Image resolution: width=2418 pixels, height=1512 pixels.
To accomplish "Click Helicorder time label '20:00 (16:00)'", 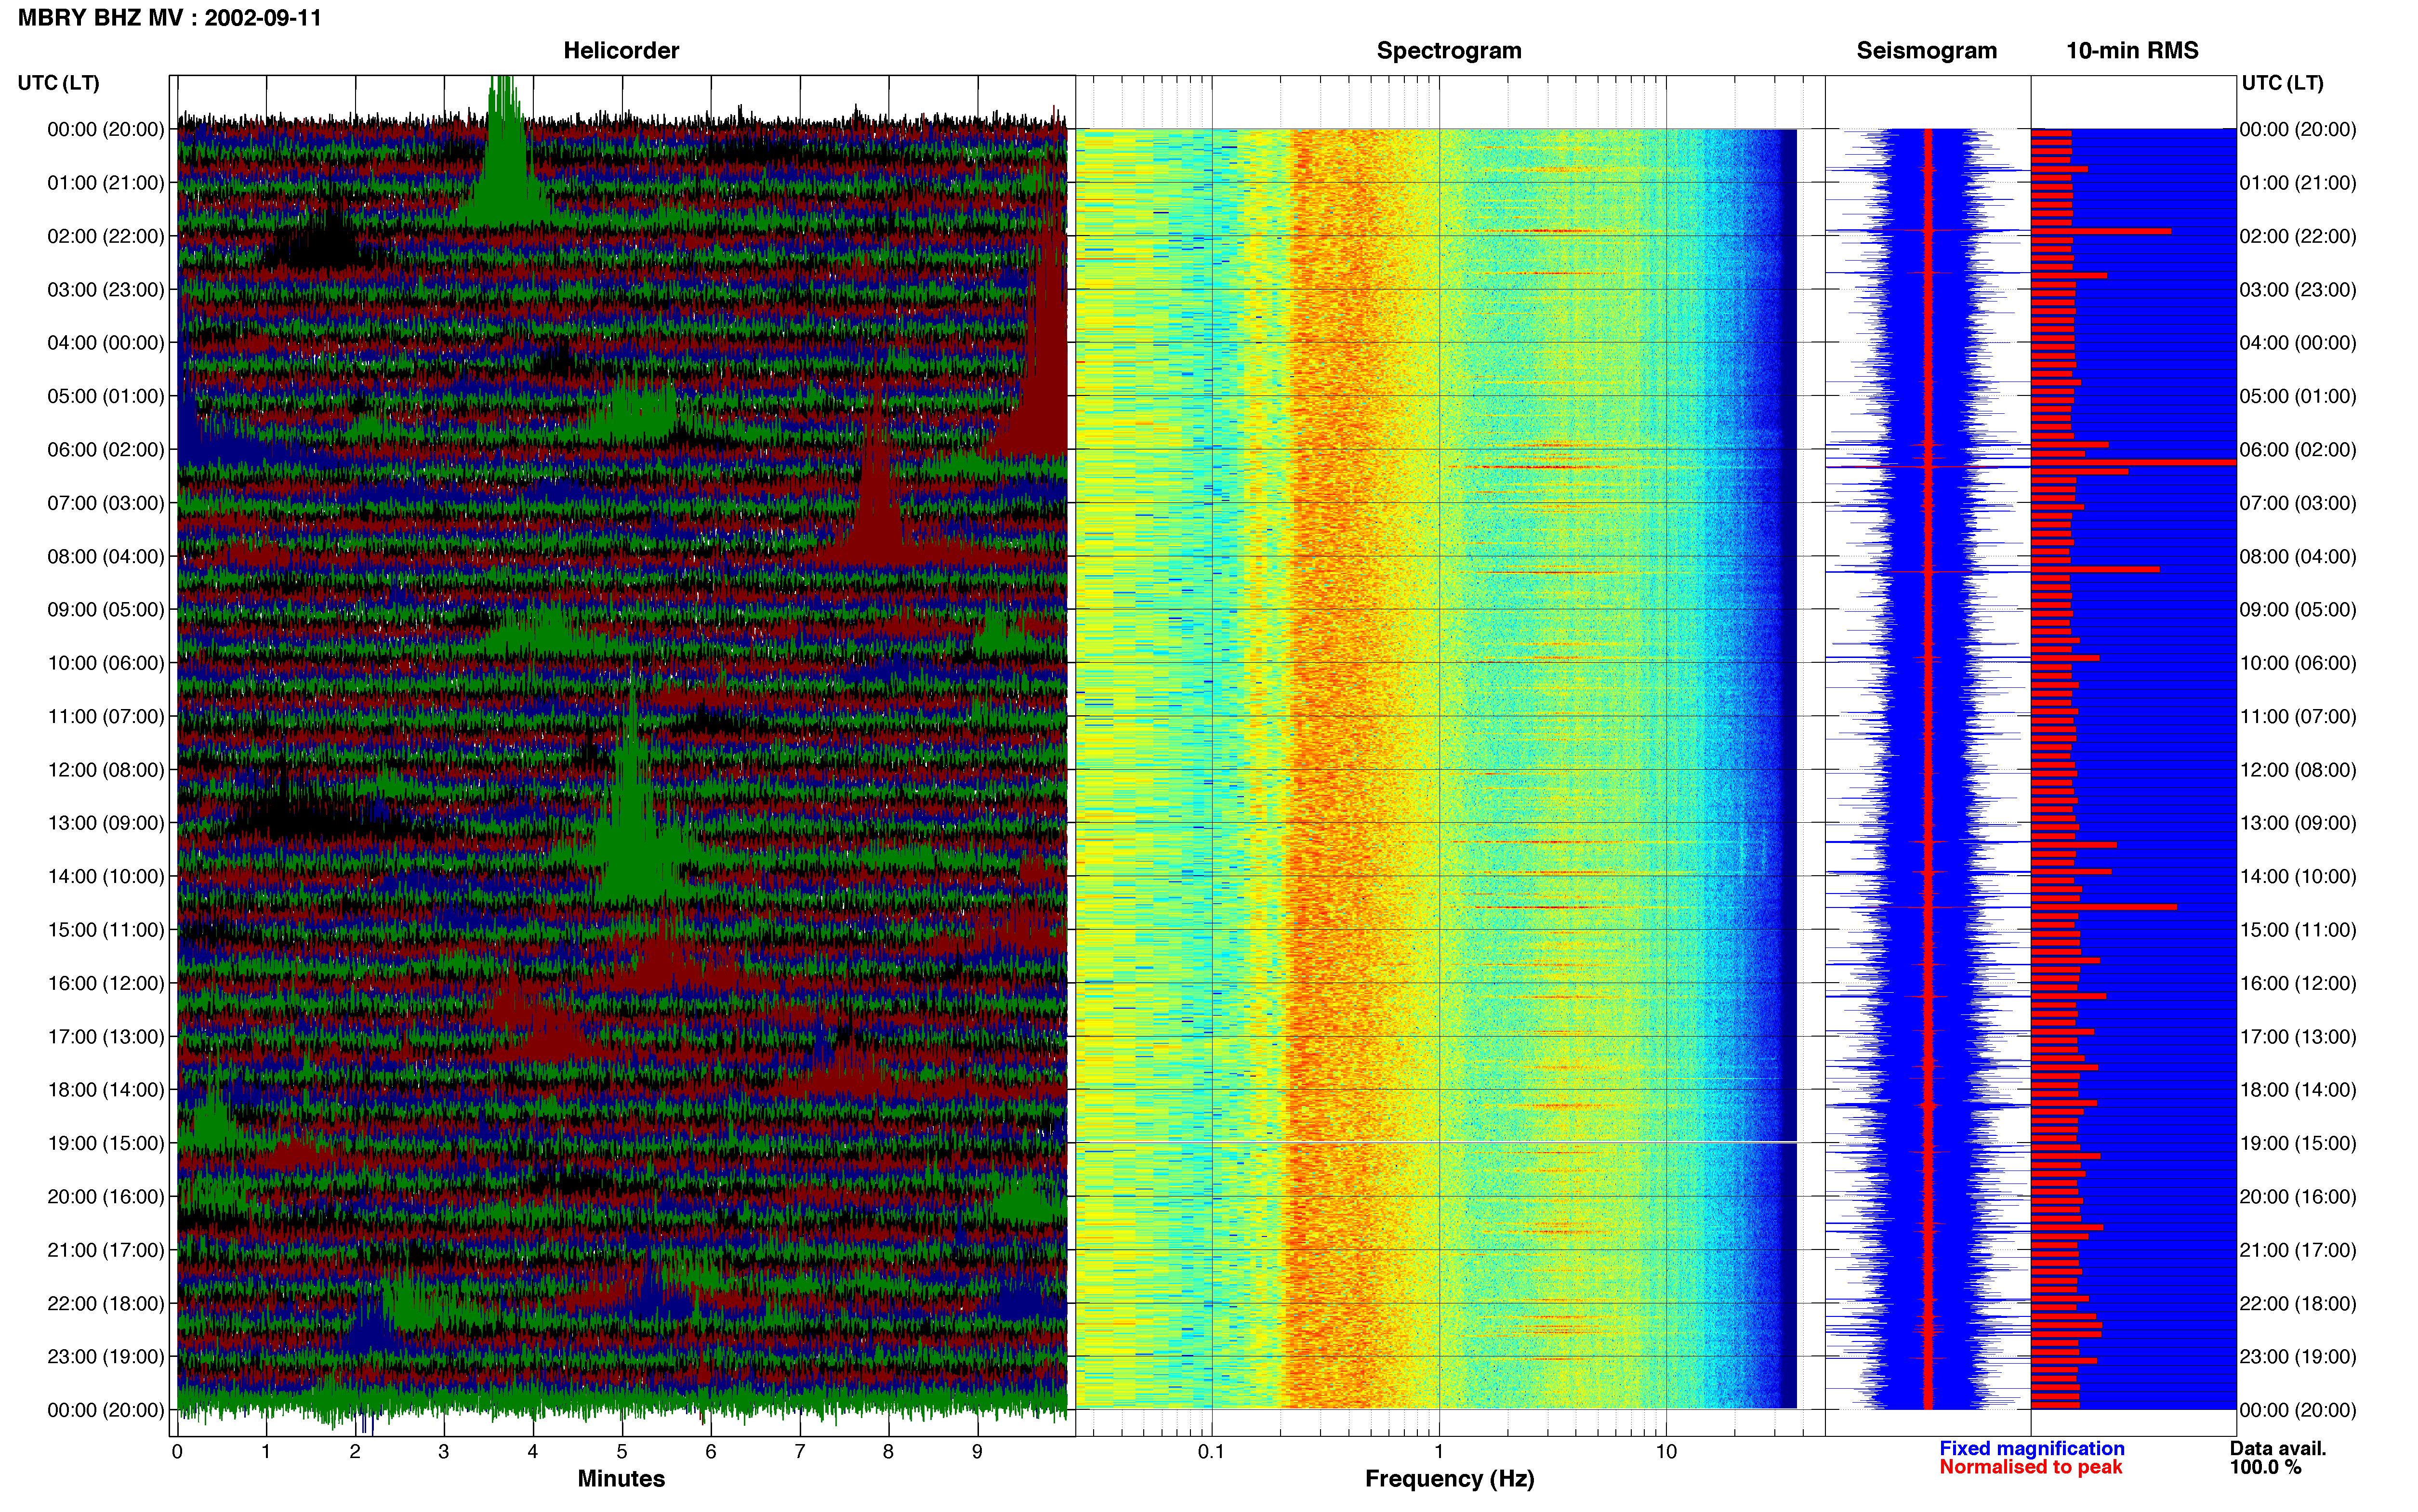I will pos(106,1196).
